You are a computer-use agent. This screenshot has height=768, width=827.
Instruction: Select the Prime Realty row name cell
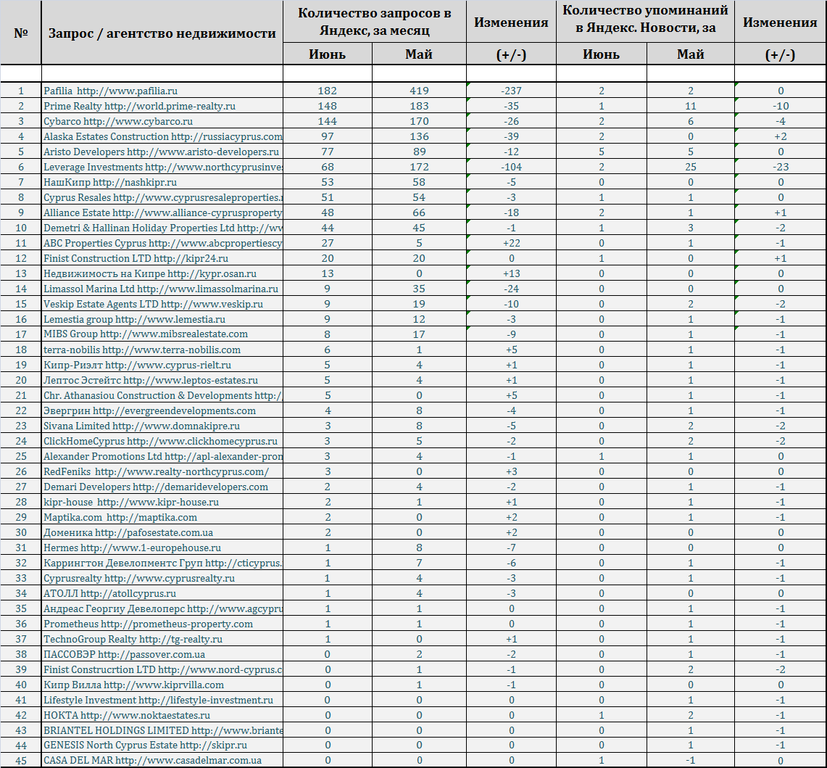pos(162,106)
